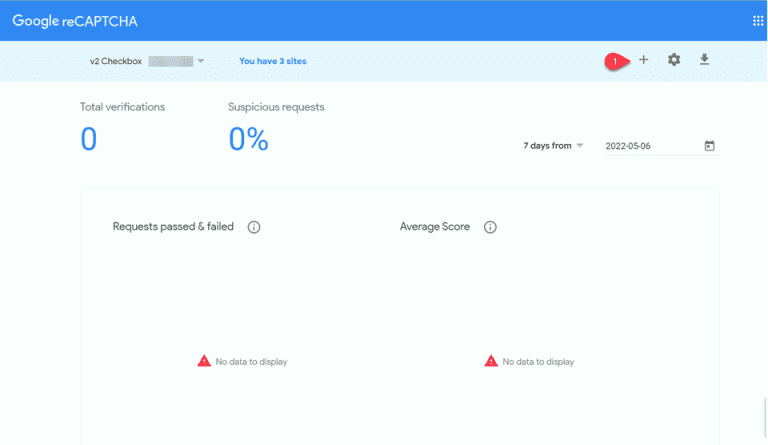The height and width of the screenshot is (445, 768).
Task: Click the total verifications value 0
Action: click(x=89, y=139)
